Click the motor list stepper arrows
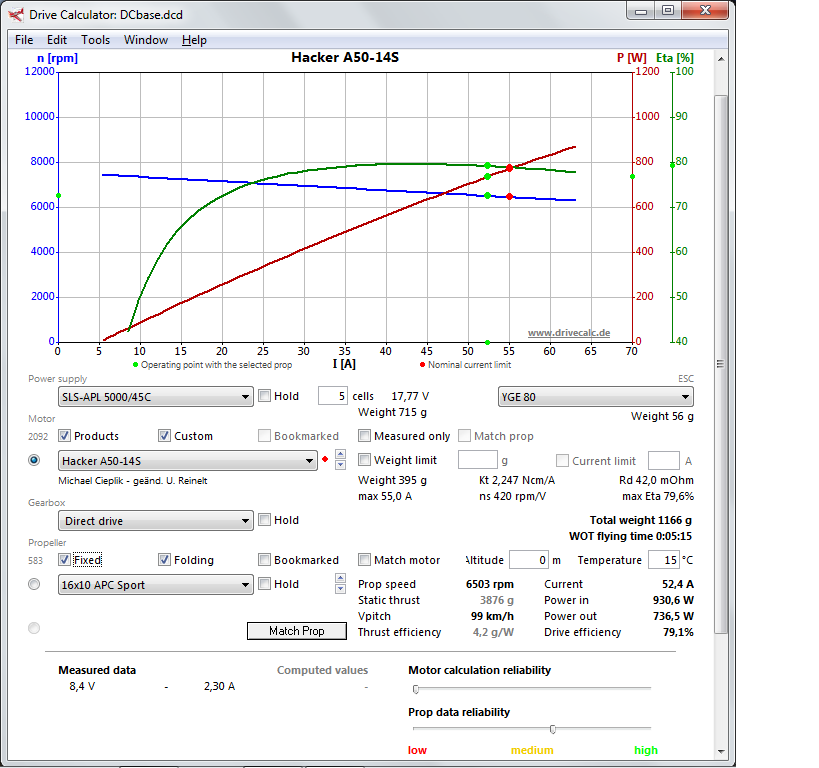Viewport: 819px width, 768px height. tap(340, 460)
